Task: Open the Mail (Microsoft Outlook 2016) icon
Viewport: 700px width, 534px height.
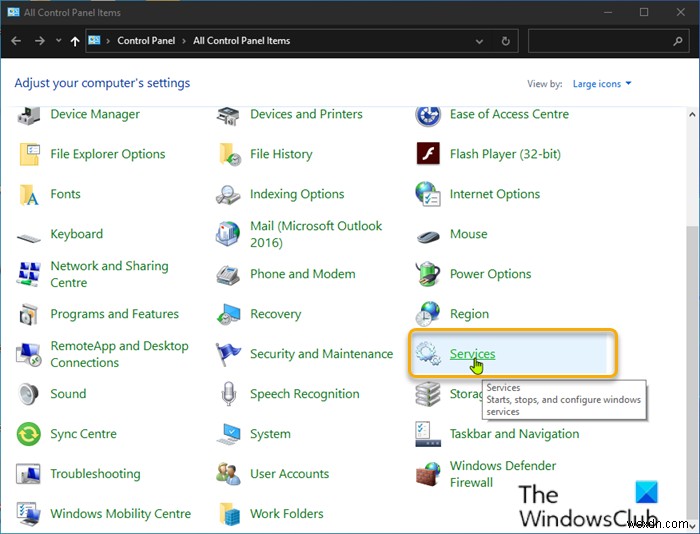Action: (228, 234)
